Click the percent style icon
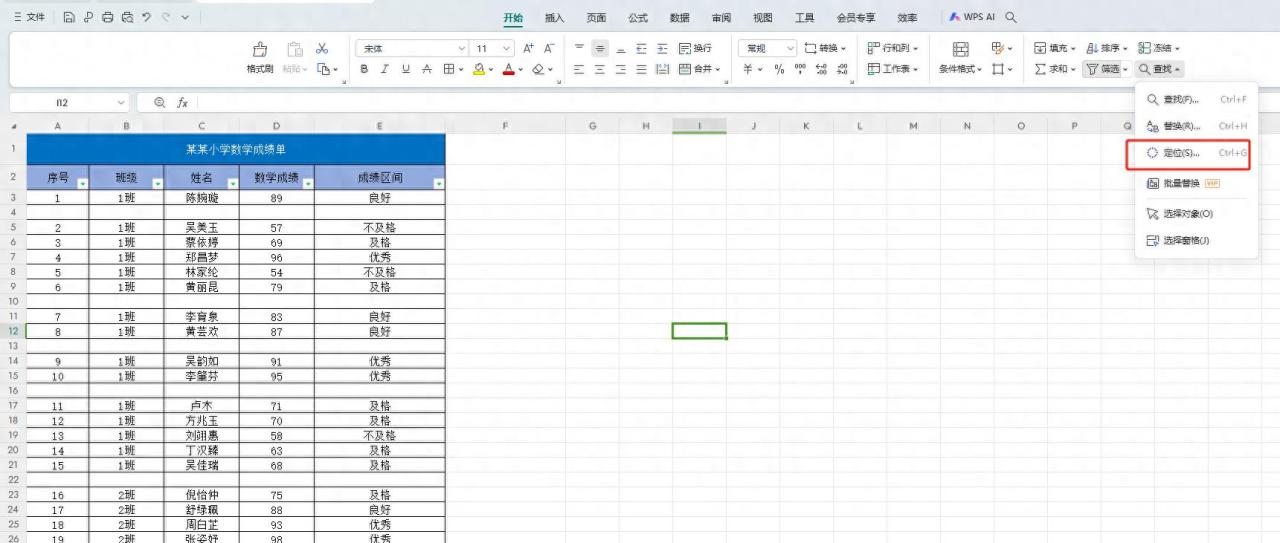Screen dimensions: 1280x543 click(x=779, y=69)
